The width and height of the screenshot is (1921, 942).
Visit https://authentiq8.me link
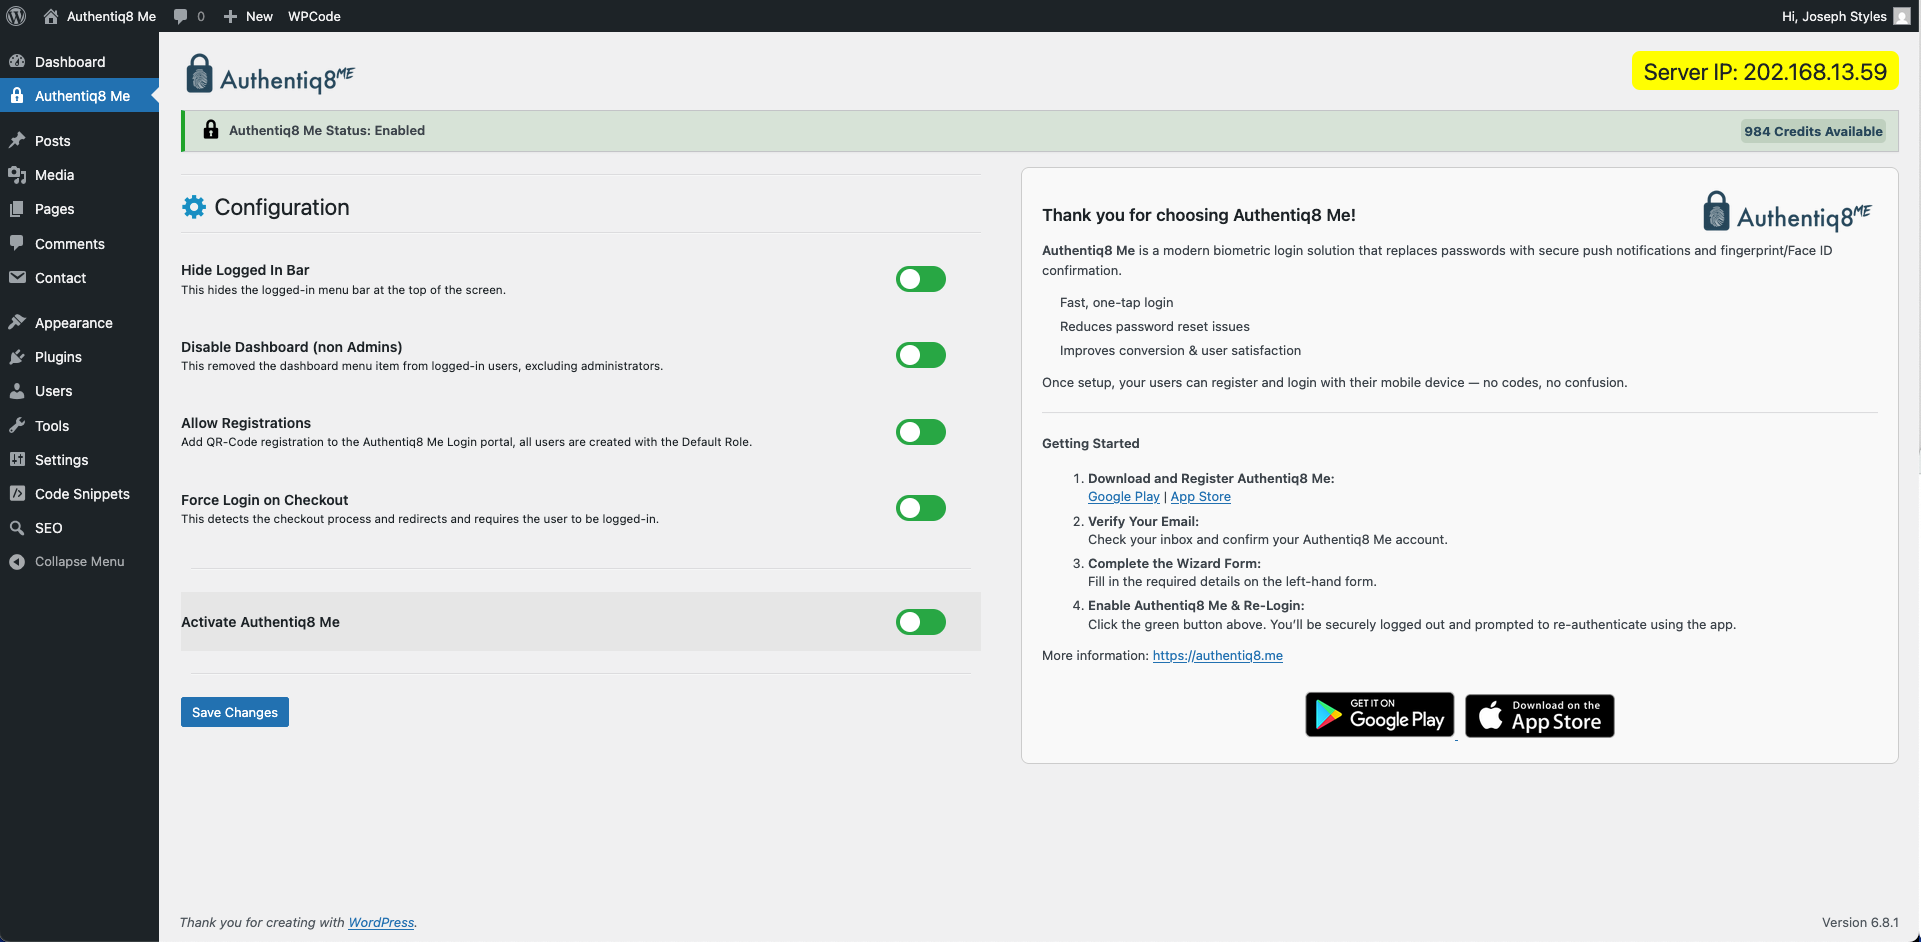1217,656
